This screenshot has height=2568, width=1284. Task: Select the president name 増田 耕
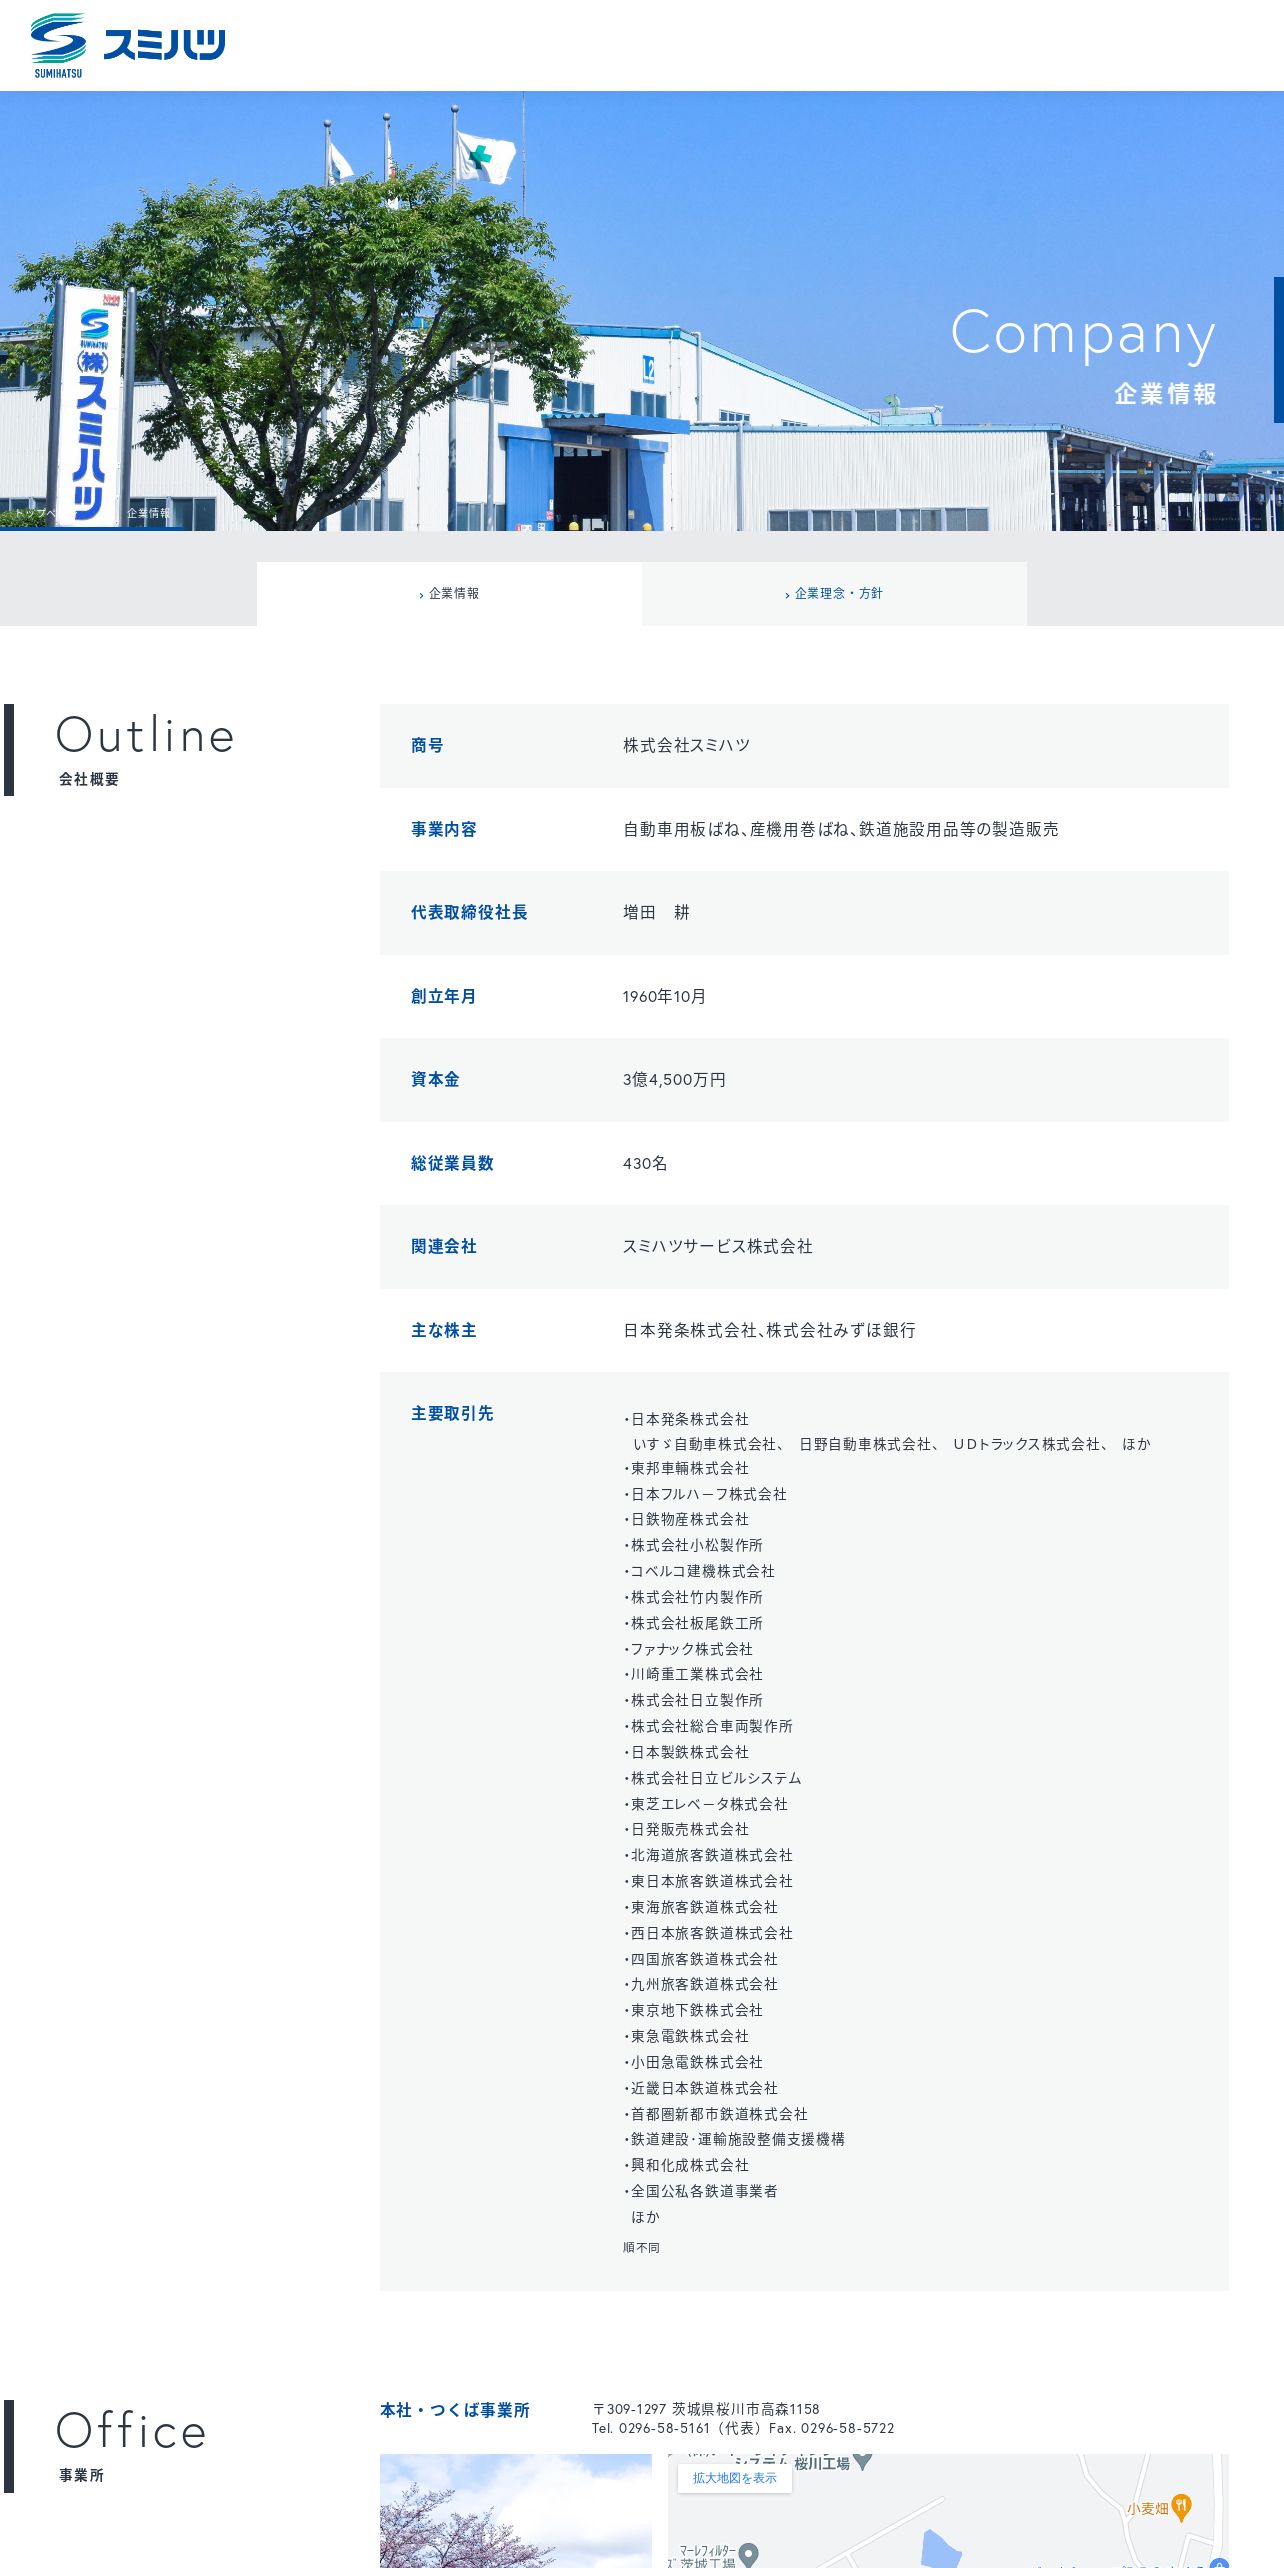[657, 913]
